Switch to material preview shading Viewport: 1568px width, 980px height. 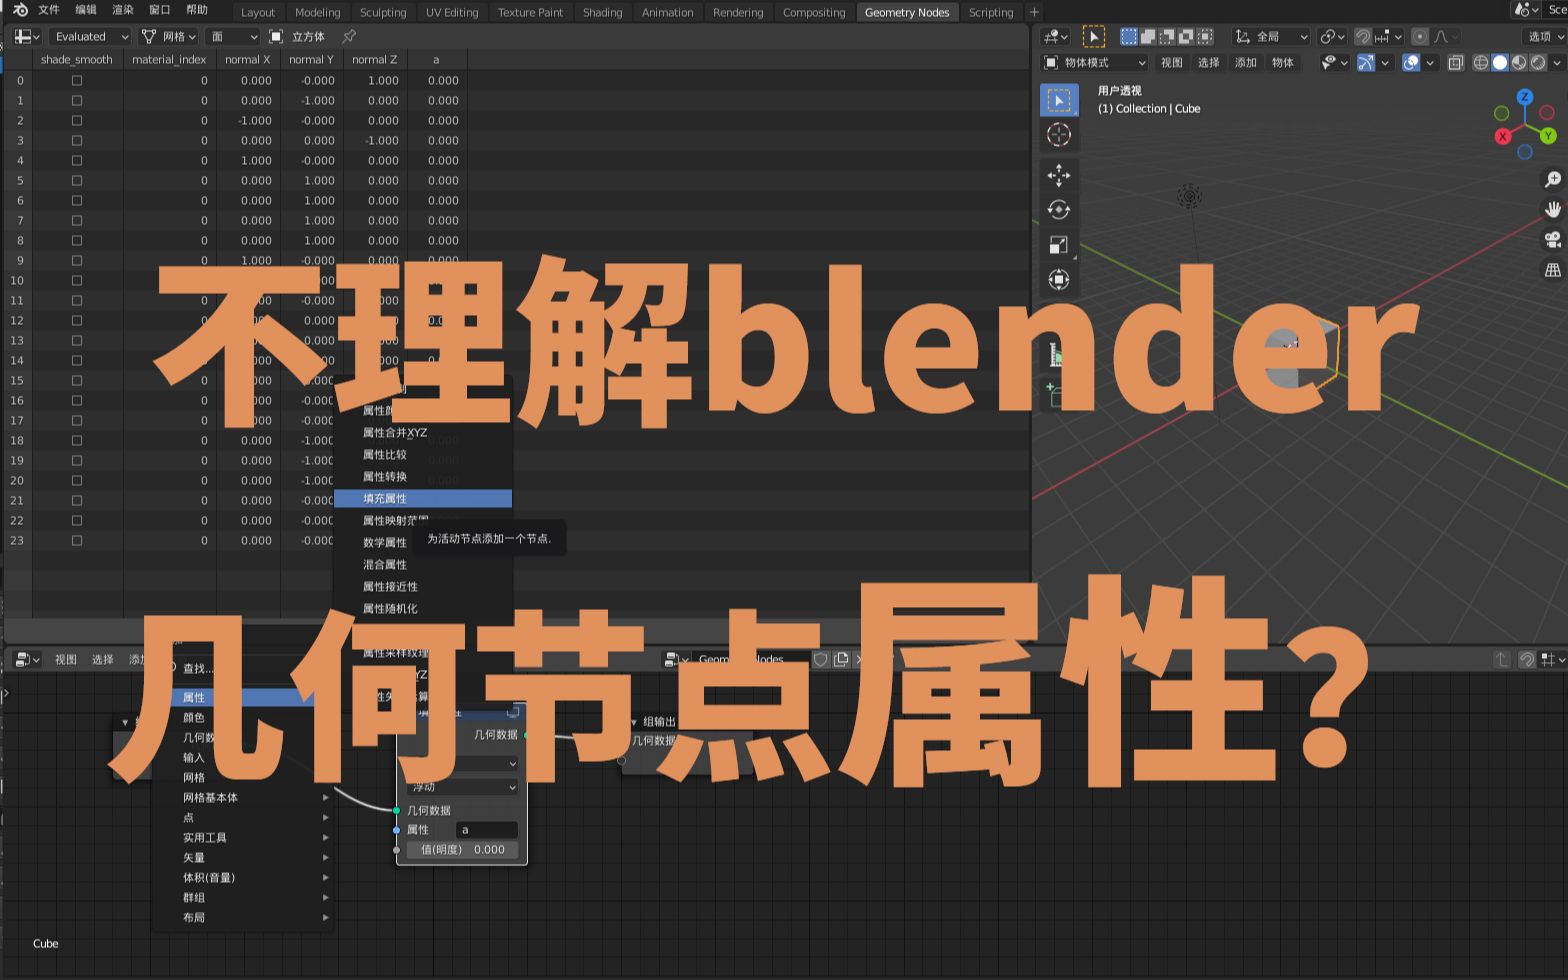pos(1519,62)
